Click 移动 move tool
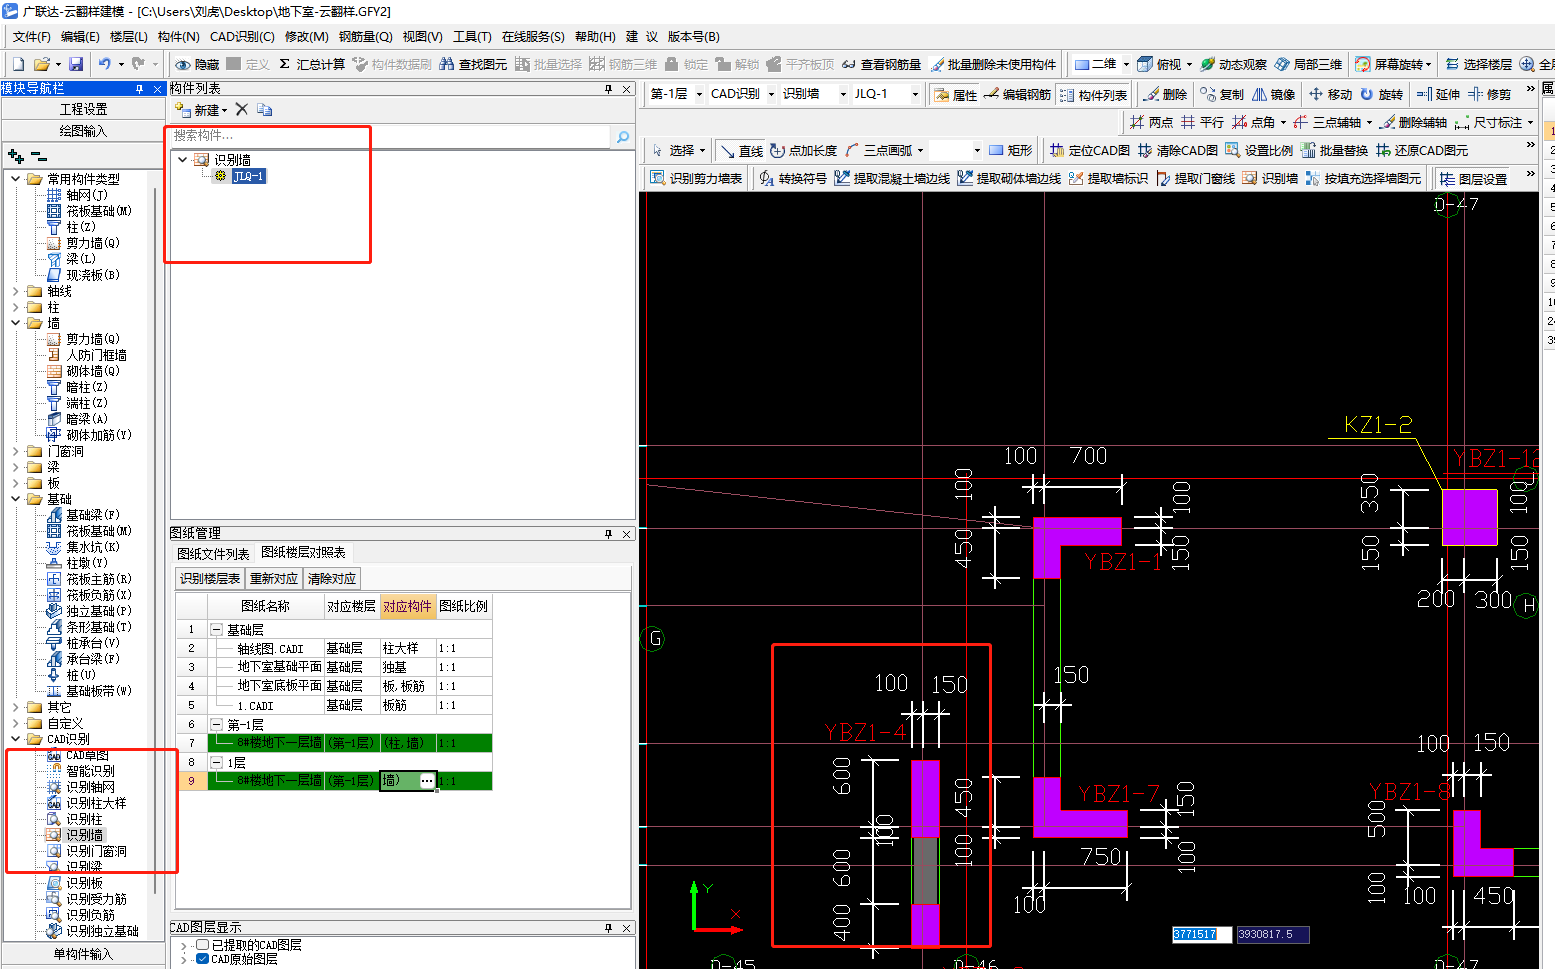1555x969 pixels. click(1330, 94)
